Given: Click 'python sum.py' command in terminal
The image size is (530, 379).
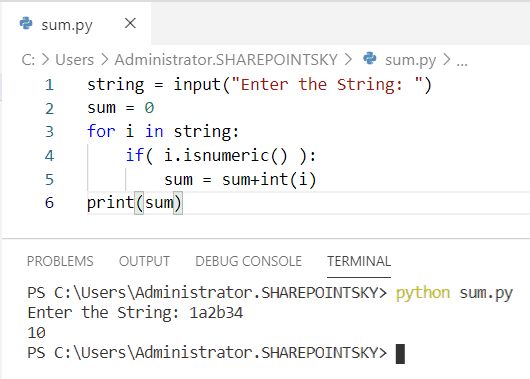Looking at the screenshot, I should point(454,293).
